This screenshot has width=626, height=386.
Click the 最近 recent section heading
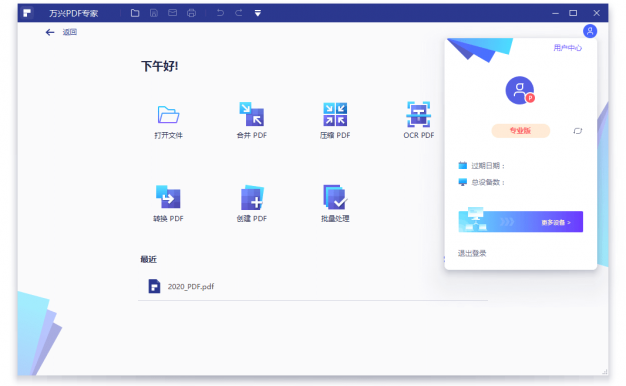point(149,259)
